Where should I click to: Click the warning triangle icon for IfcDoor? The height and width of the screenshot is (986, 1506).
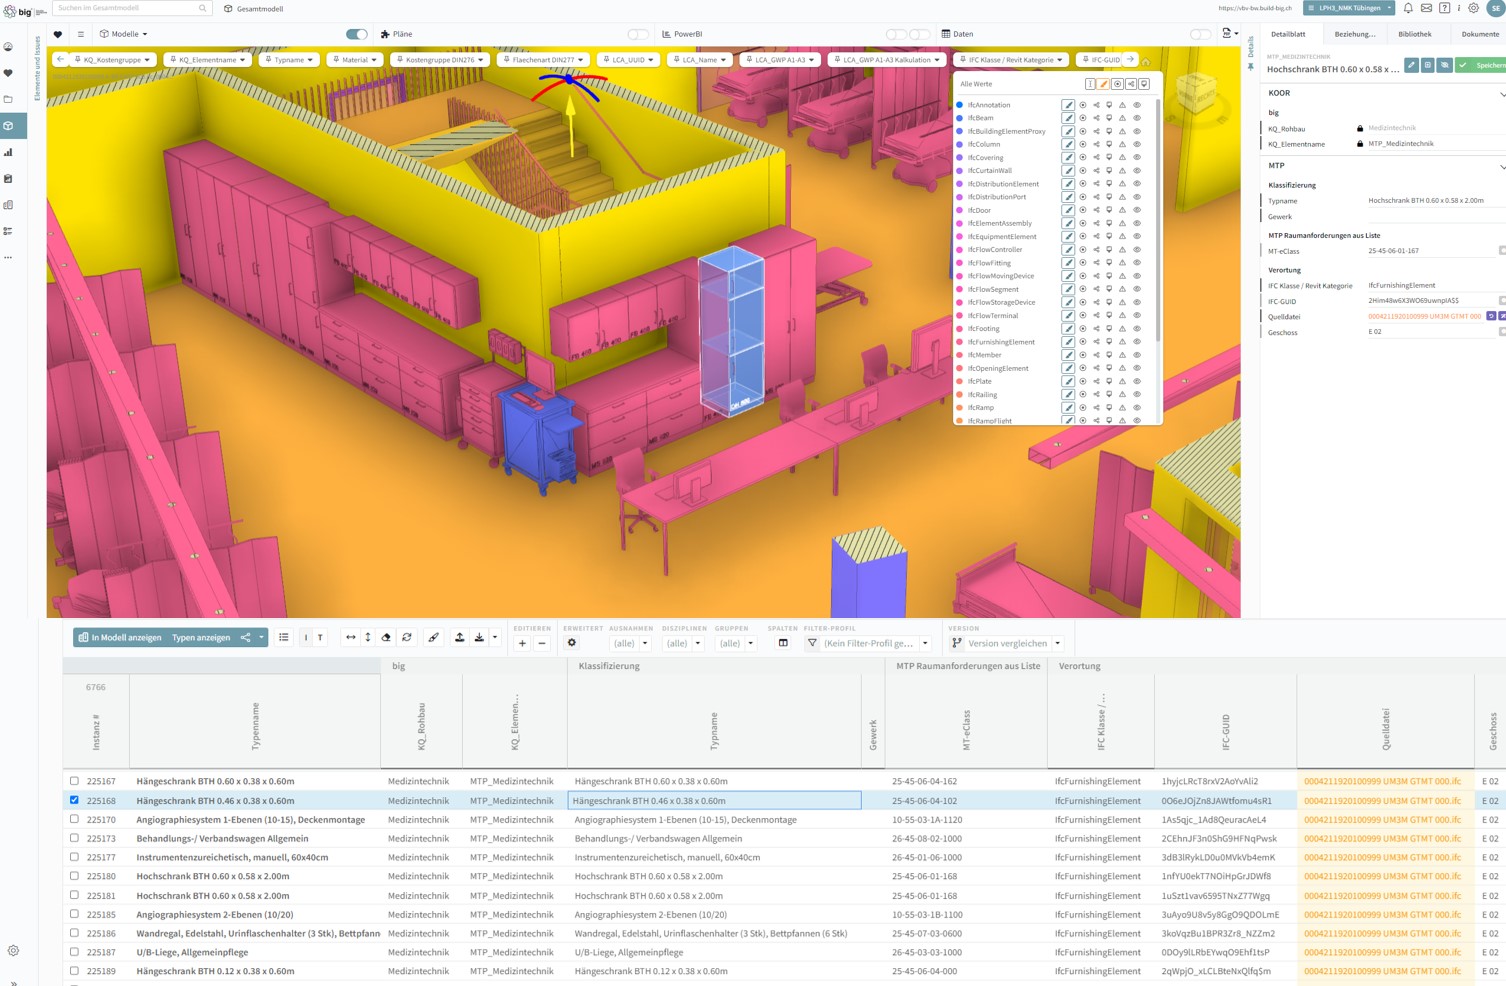1122,210
